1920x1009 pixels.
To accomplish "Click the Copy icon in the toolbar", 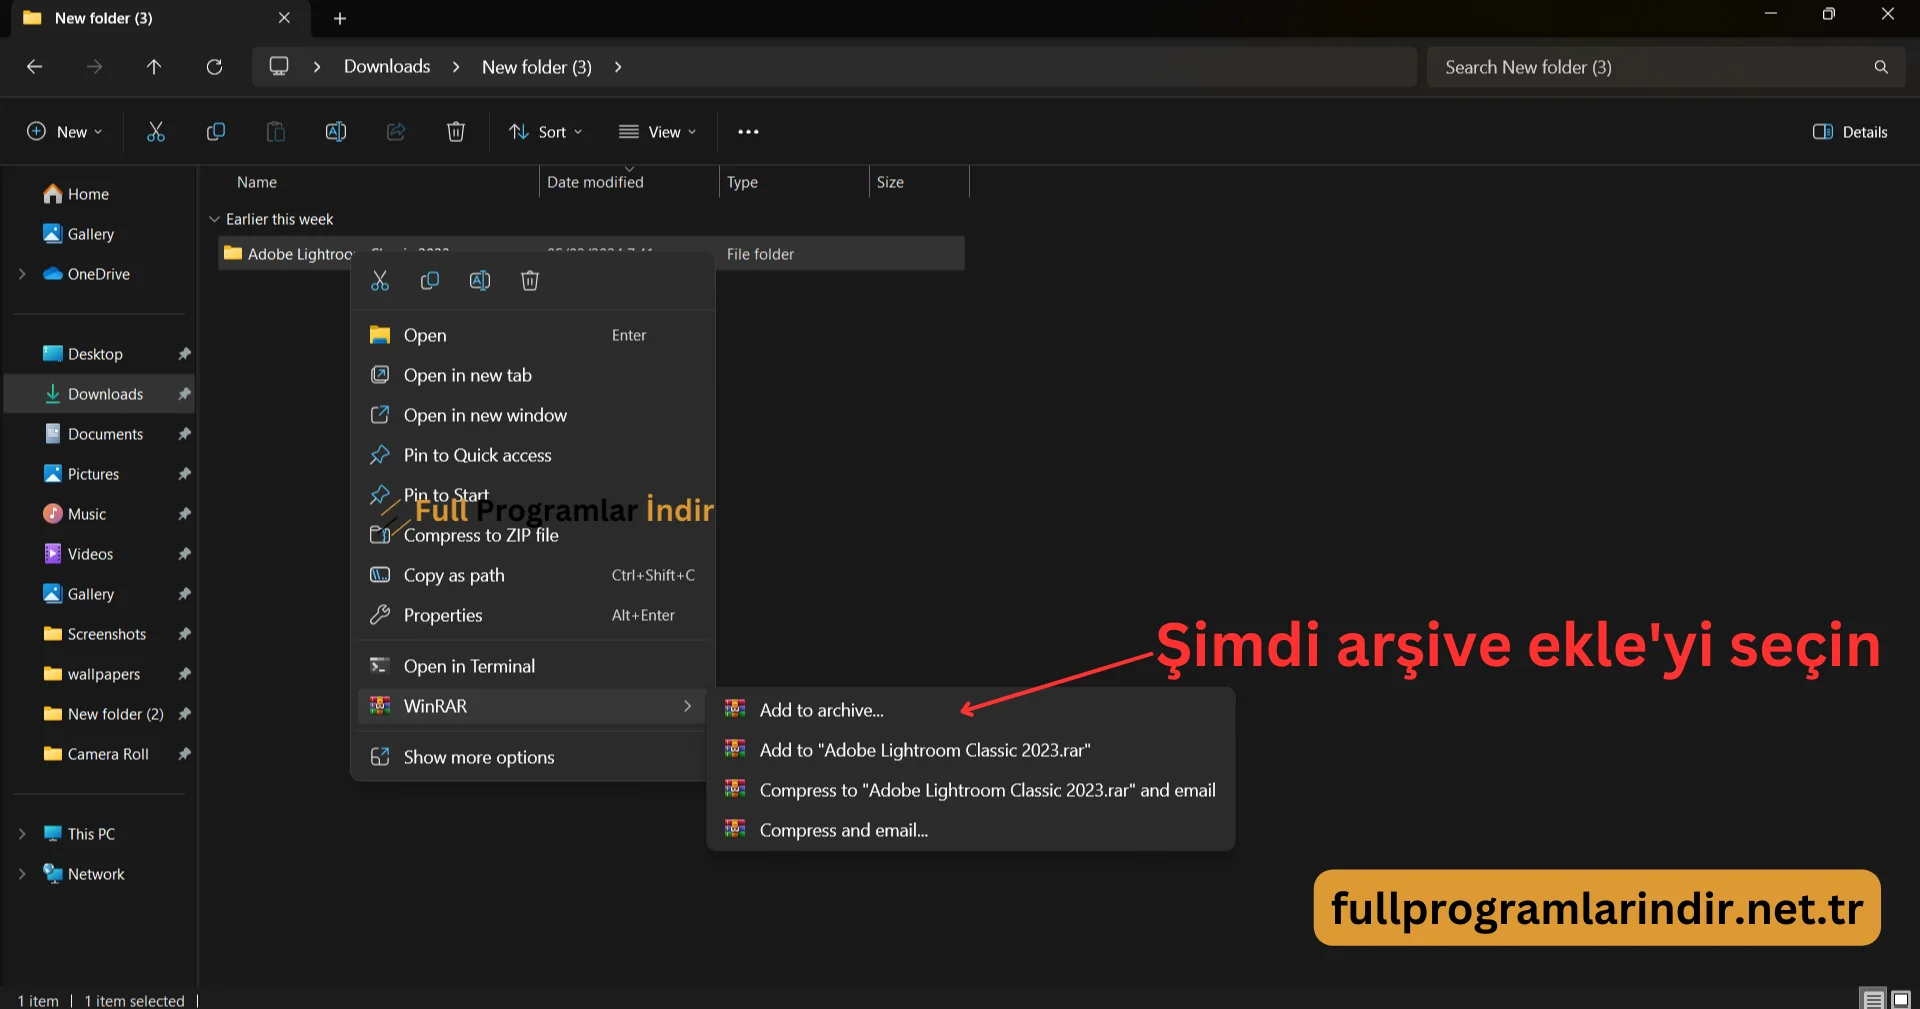I will pyautogui.click(x=216, y=132).
